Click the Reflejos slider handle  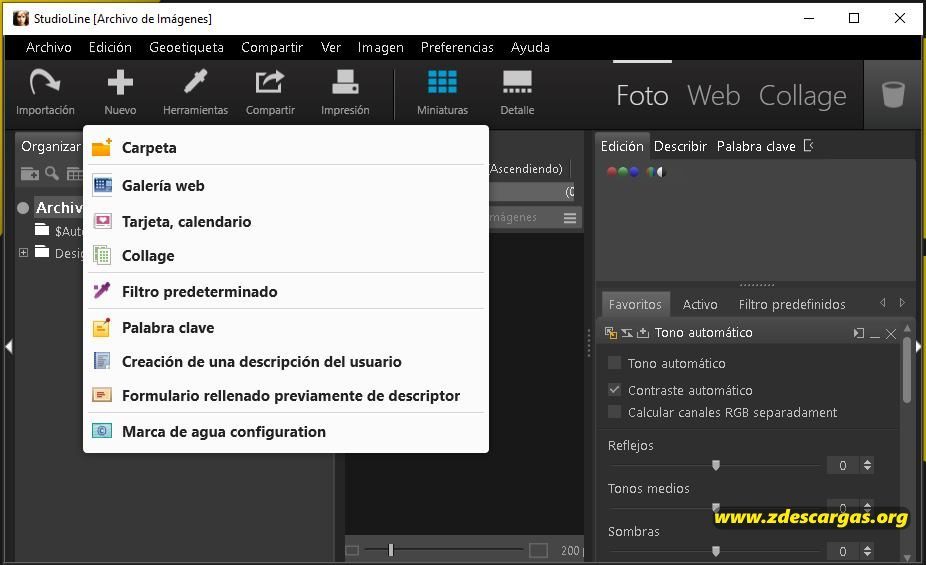pos(716,465)
